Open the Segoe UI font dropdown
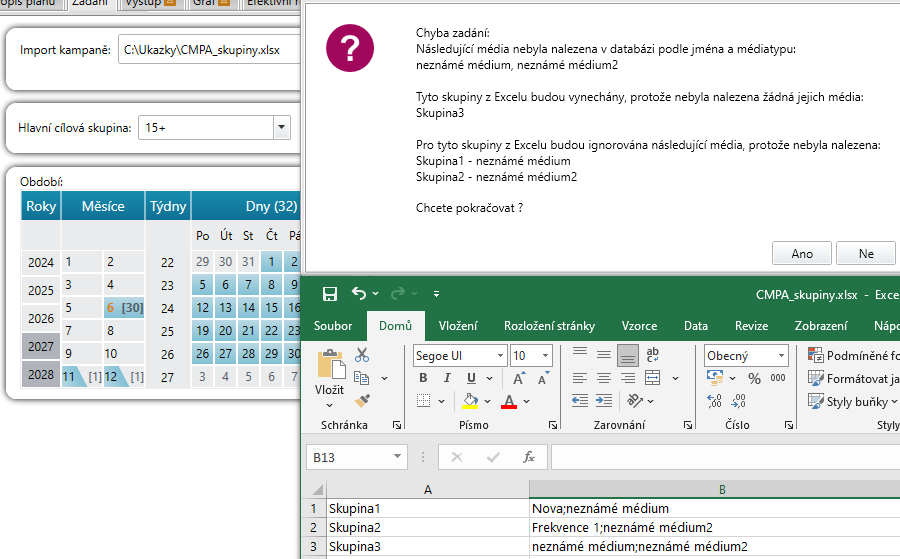This screenshot has width=900, height=559. point(500,355)
